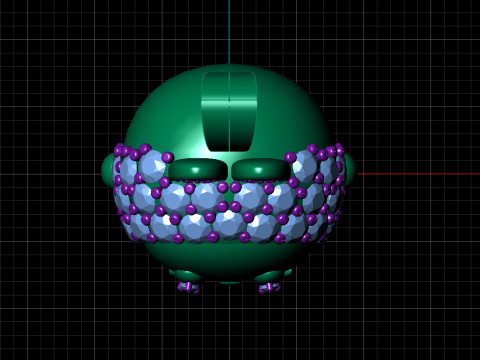480x360 pixels.
Task: Select the left foot under the green sphere
Action: pyautogui.click(x=187, y=281)
